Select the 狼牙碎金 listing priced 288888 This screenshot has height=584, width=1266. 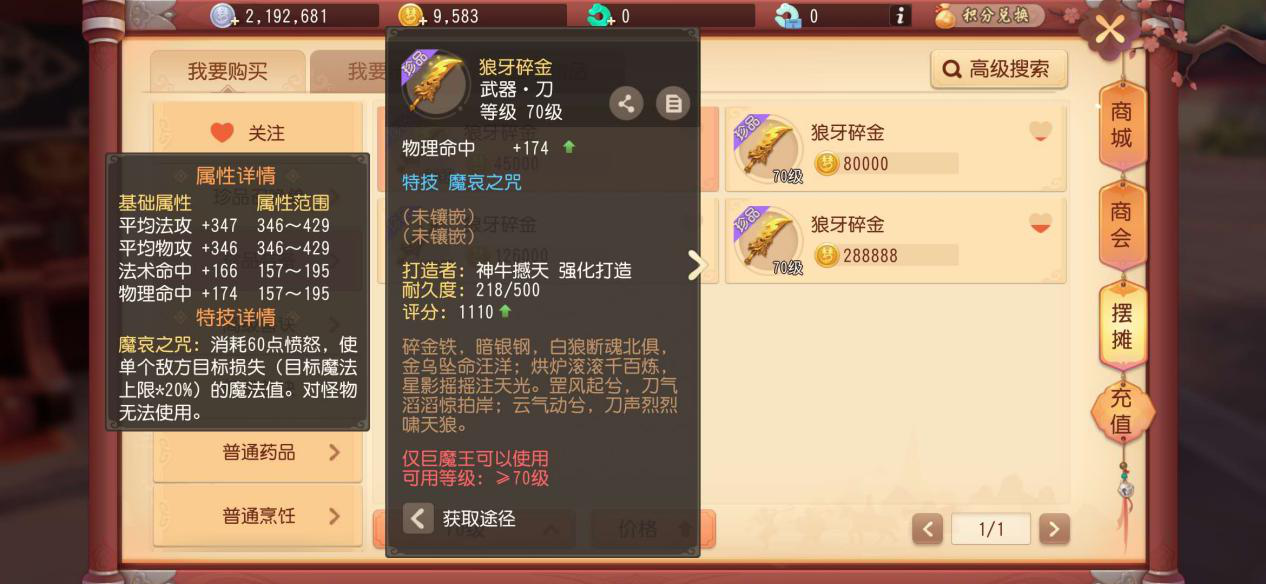pyautogui.click(x=895, y=240)
